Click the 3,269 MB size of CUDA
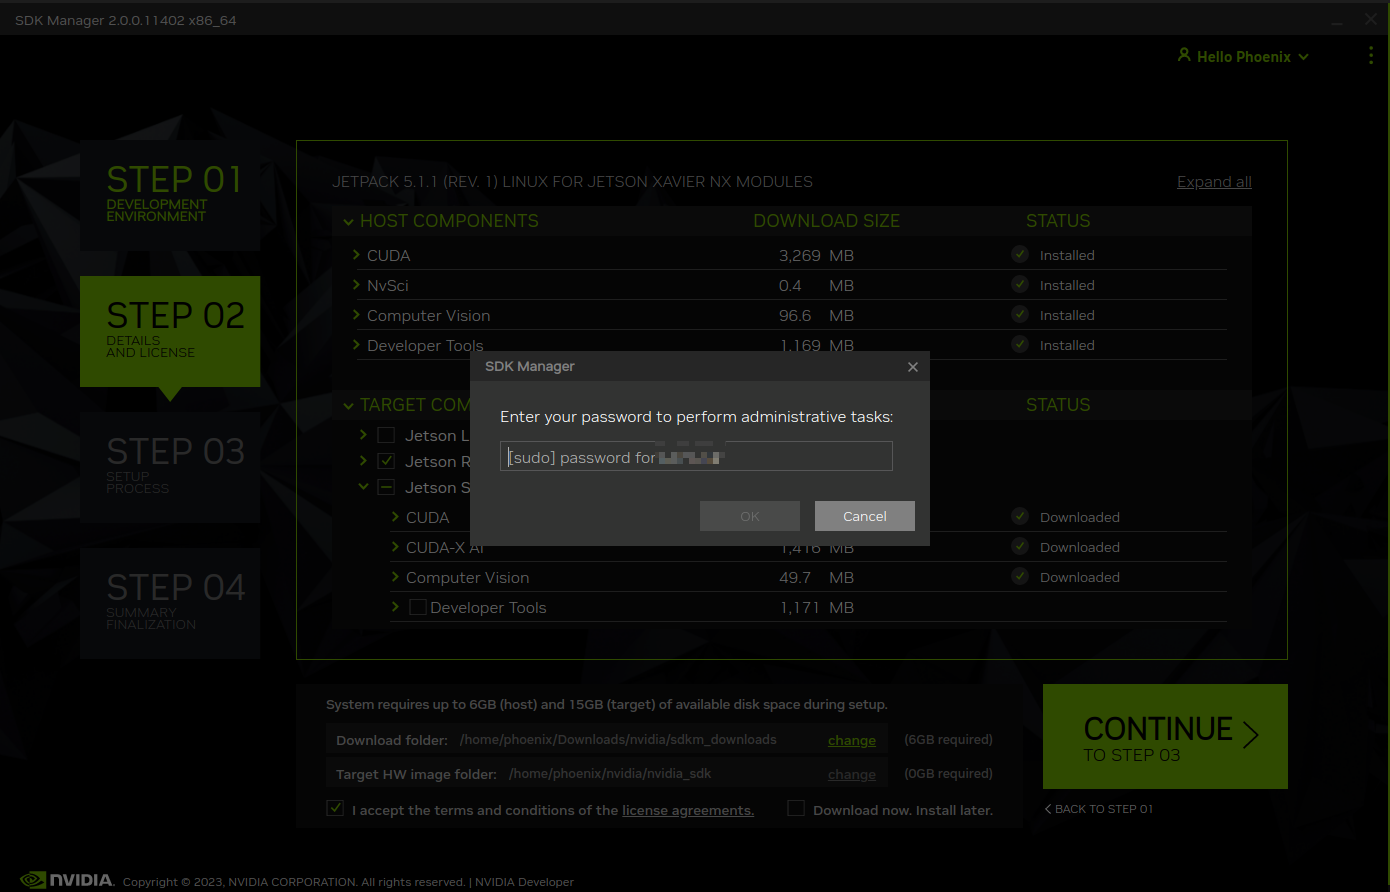1390x892 pixels. pyautogui.click(x=816, y=255)
